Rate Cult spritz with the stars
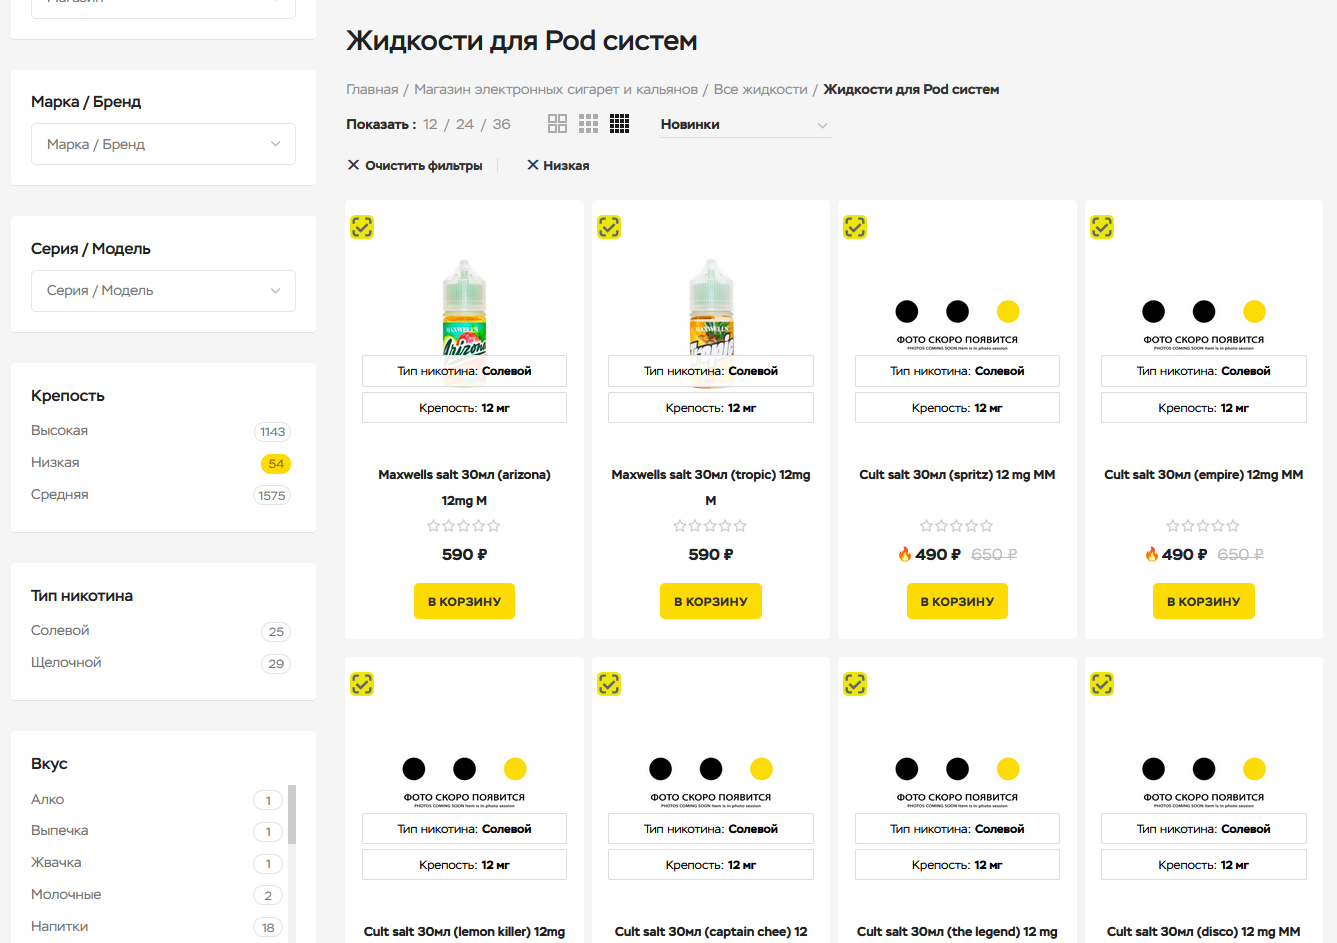The height and width of the screenshot is (943, 1337). click(957, 526)
